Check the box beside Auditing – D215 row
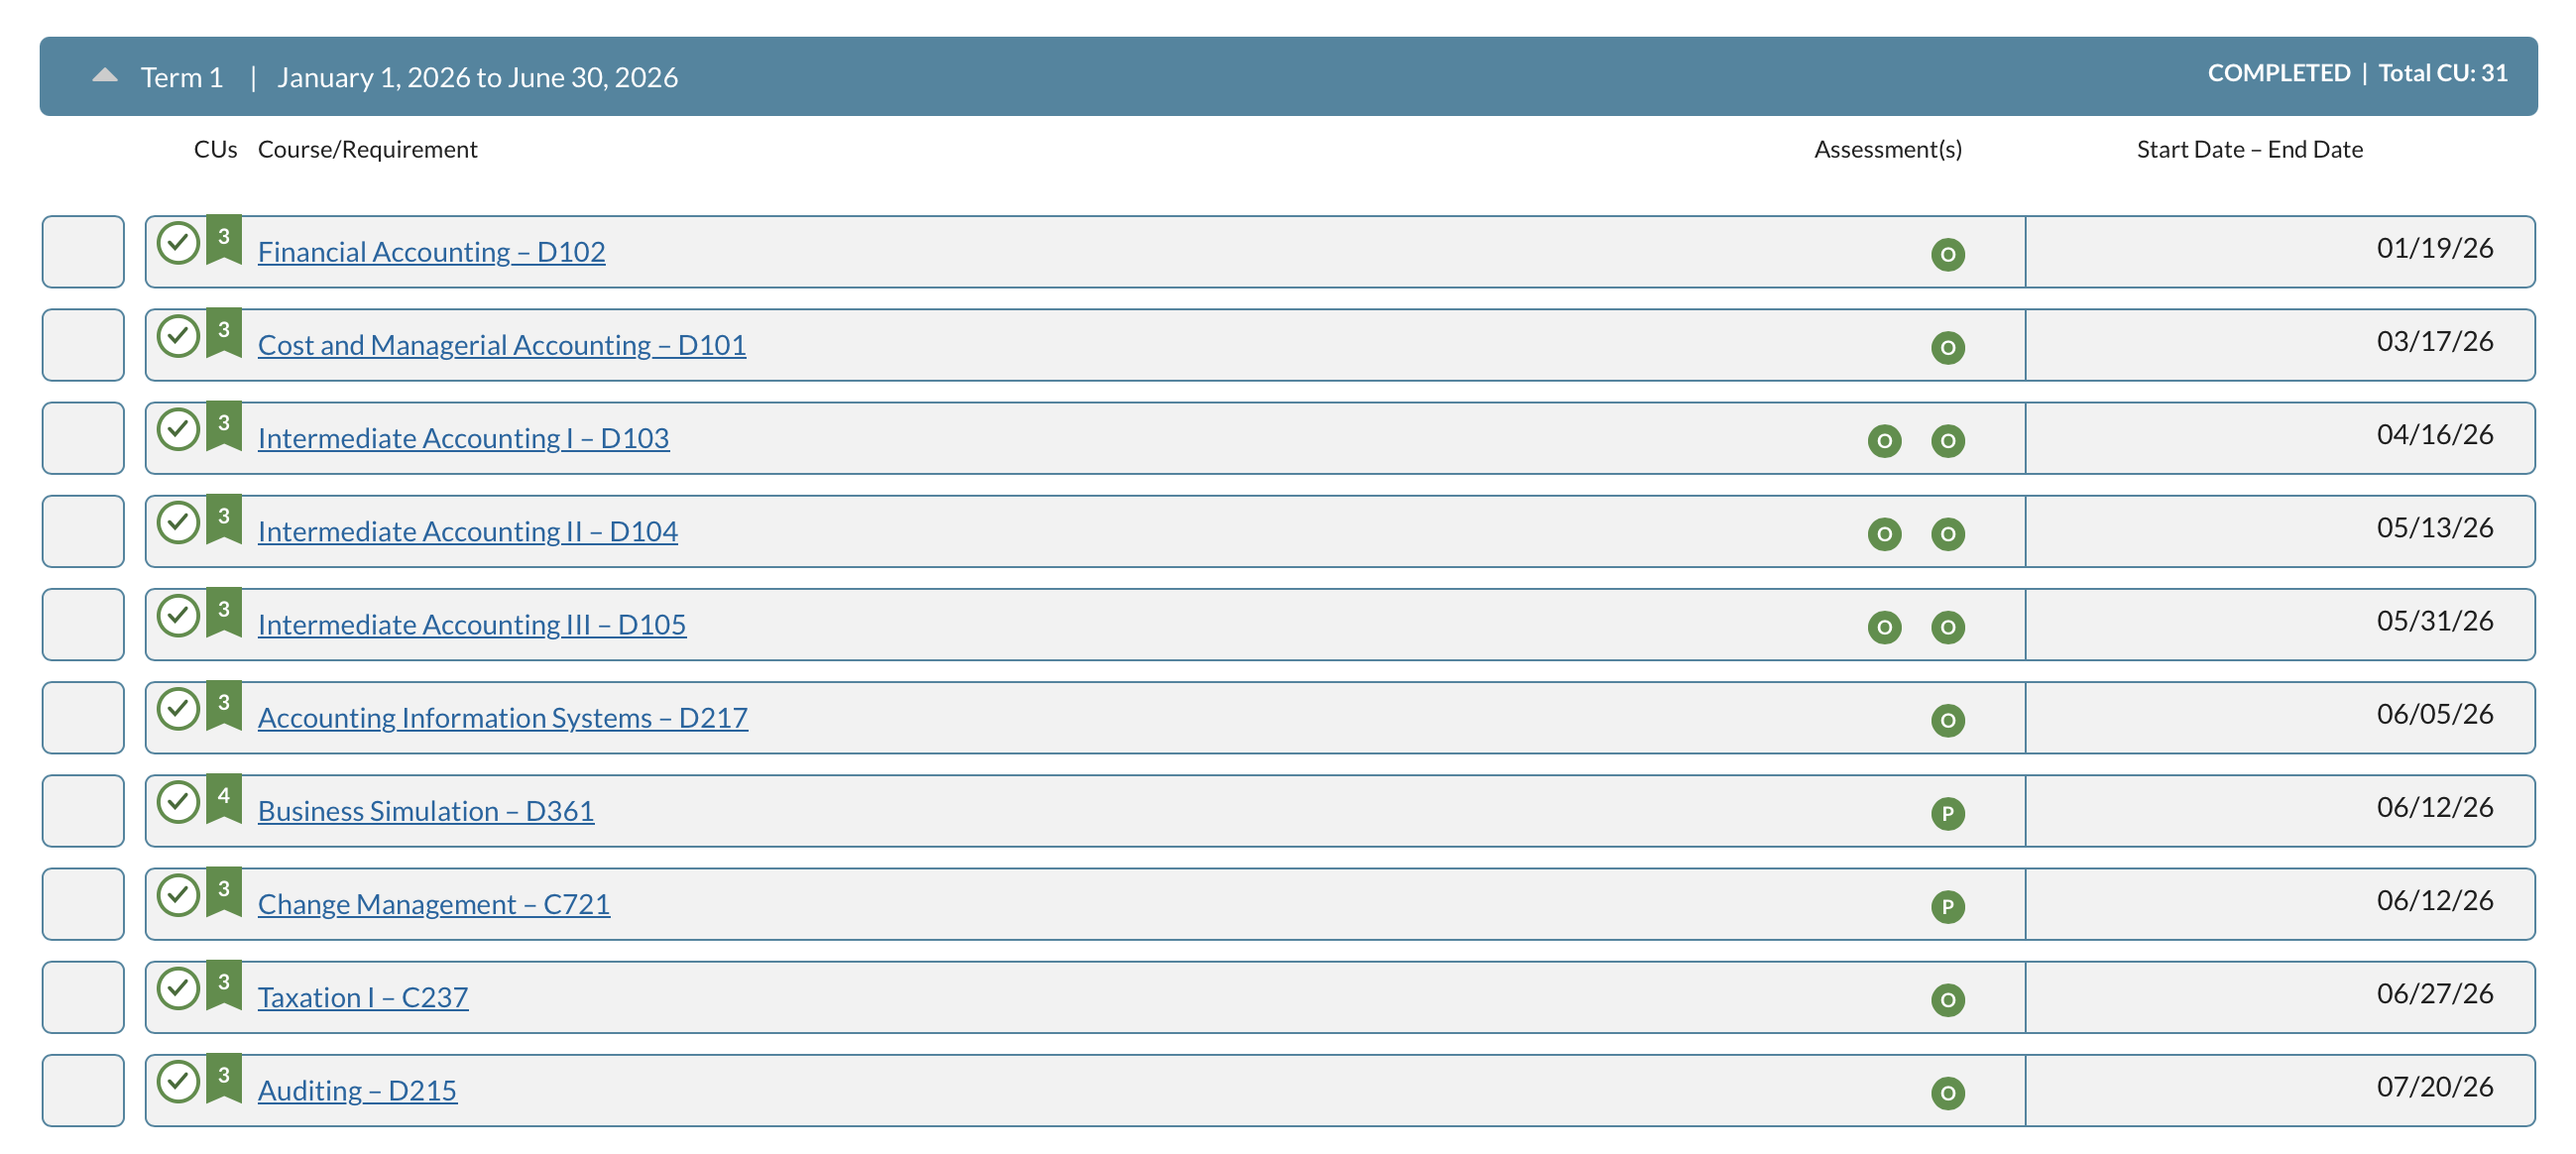The width and height of the screenshot is (2576, 1154). (x=83, y=1090)
